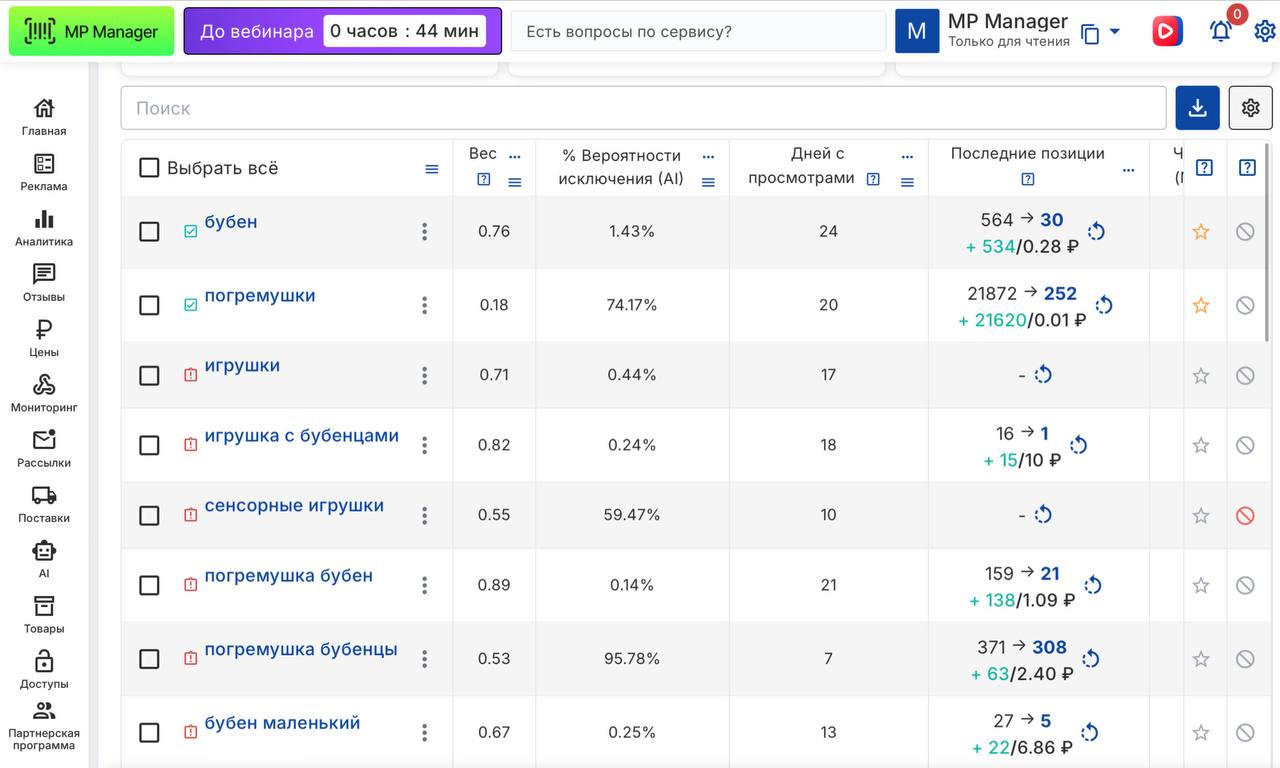
Task: Open the three-dot menu for 'погремушка бубен'
Action: coord(424,585)
